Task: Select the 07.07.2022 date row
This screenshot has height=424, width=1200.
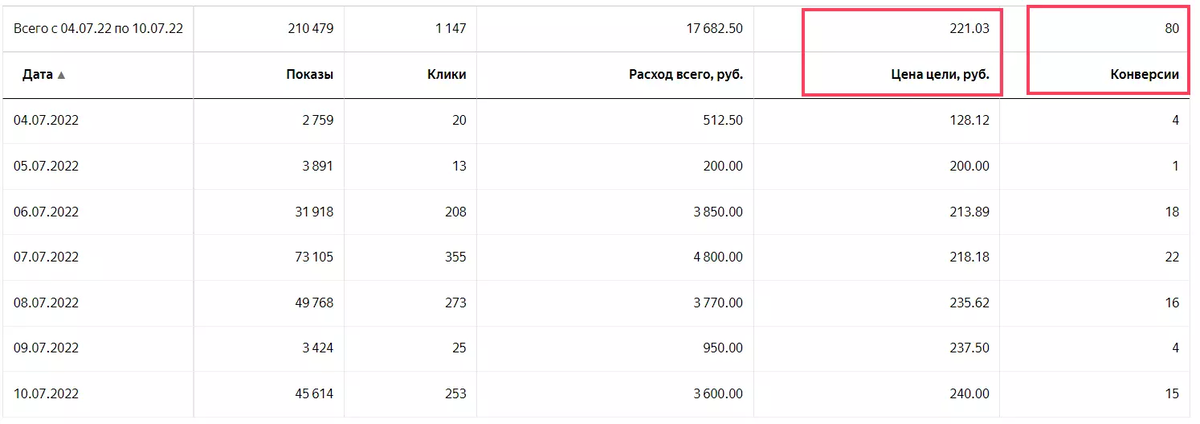Action: (x=599, y=257)
